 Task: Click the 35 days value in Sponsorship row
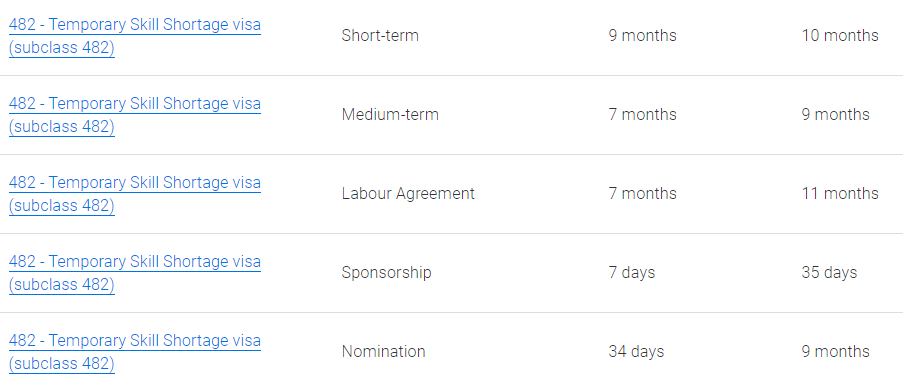coord(829,272)
